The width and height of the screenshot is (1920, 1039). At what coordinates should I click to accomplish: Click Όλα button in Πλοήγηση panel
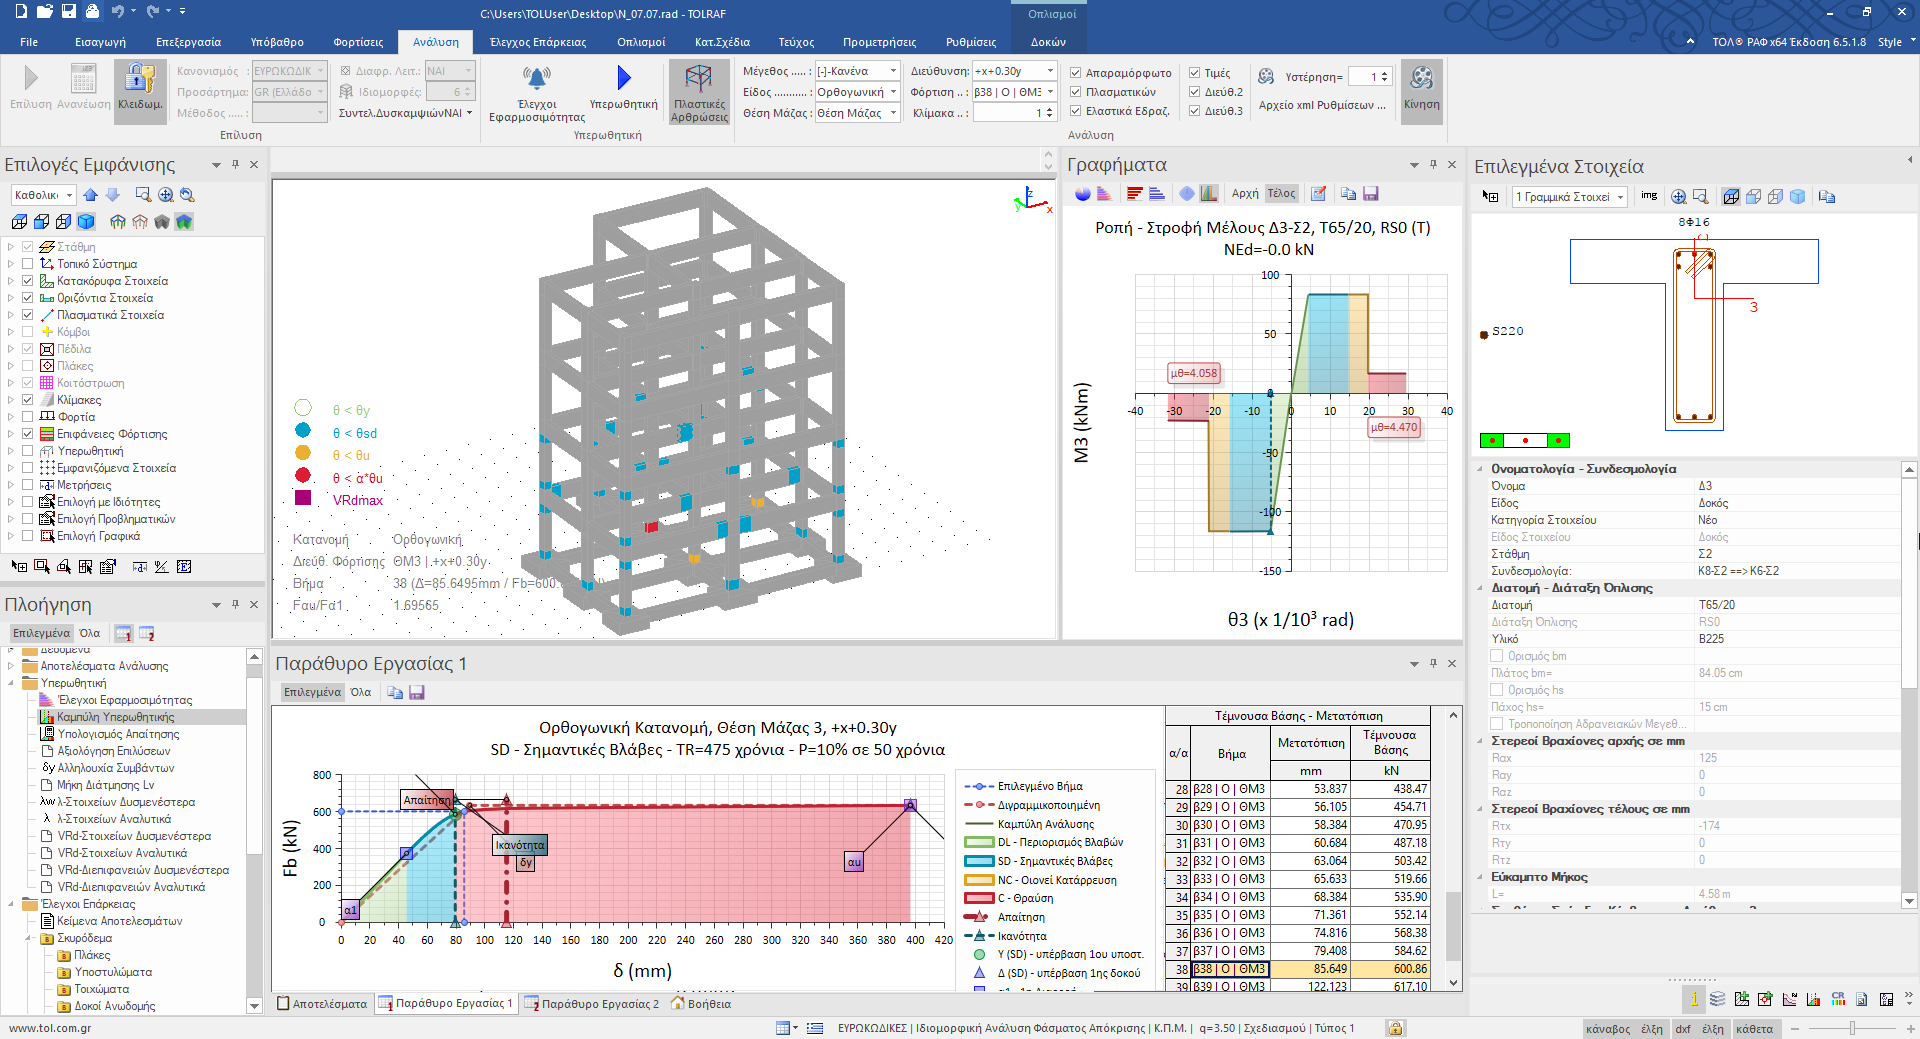point(90,633)
